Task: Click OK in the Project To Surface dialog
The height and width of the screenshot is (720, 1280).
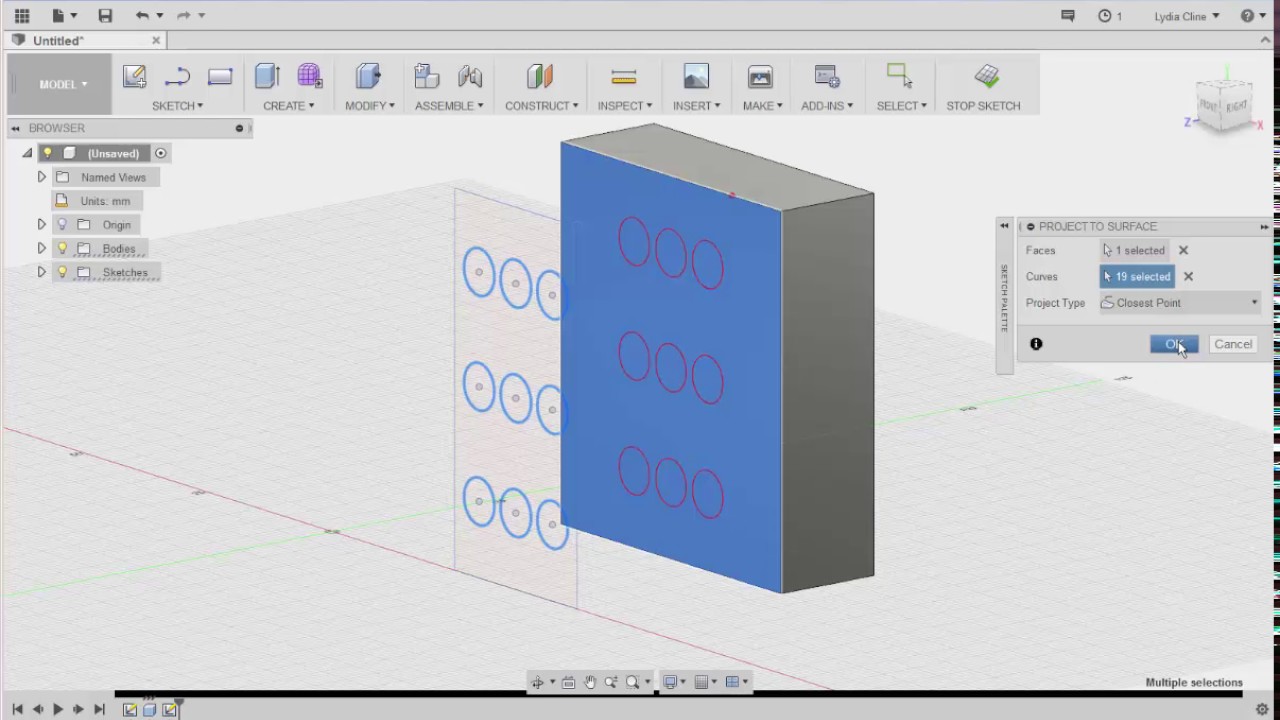Action: 1174,343
